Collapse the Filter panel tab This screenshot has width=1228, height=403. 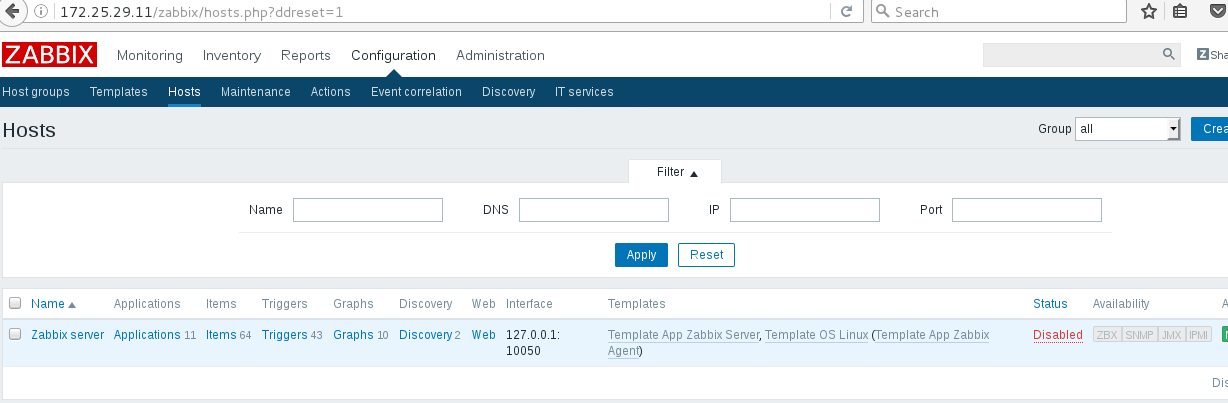(675, 172)
